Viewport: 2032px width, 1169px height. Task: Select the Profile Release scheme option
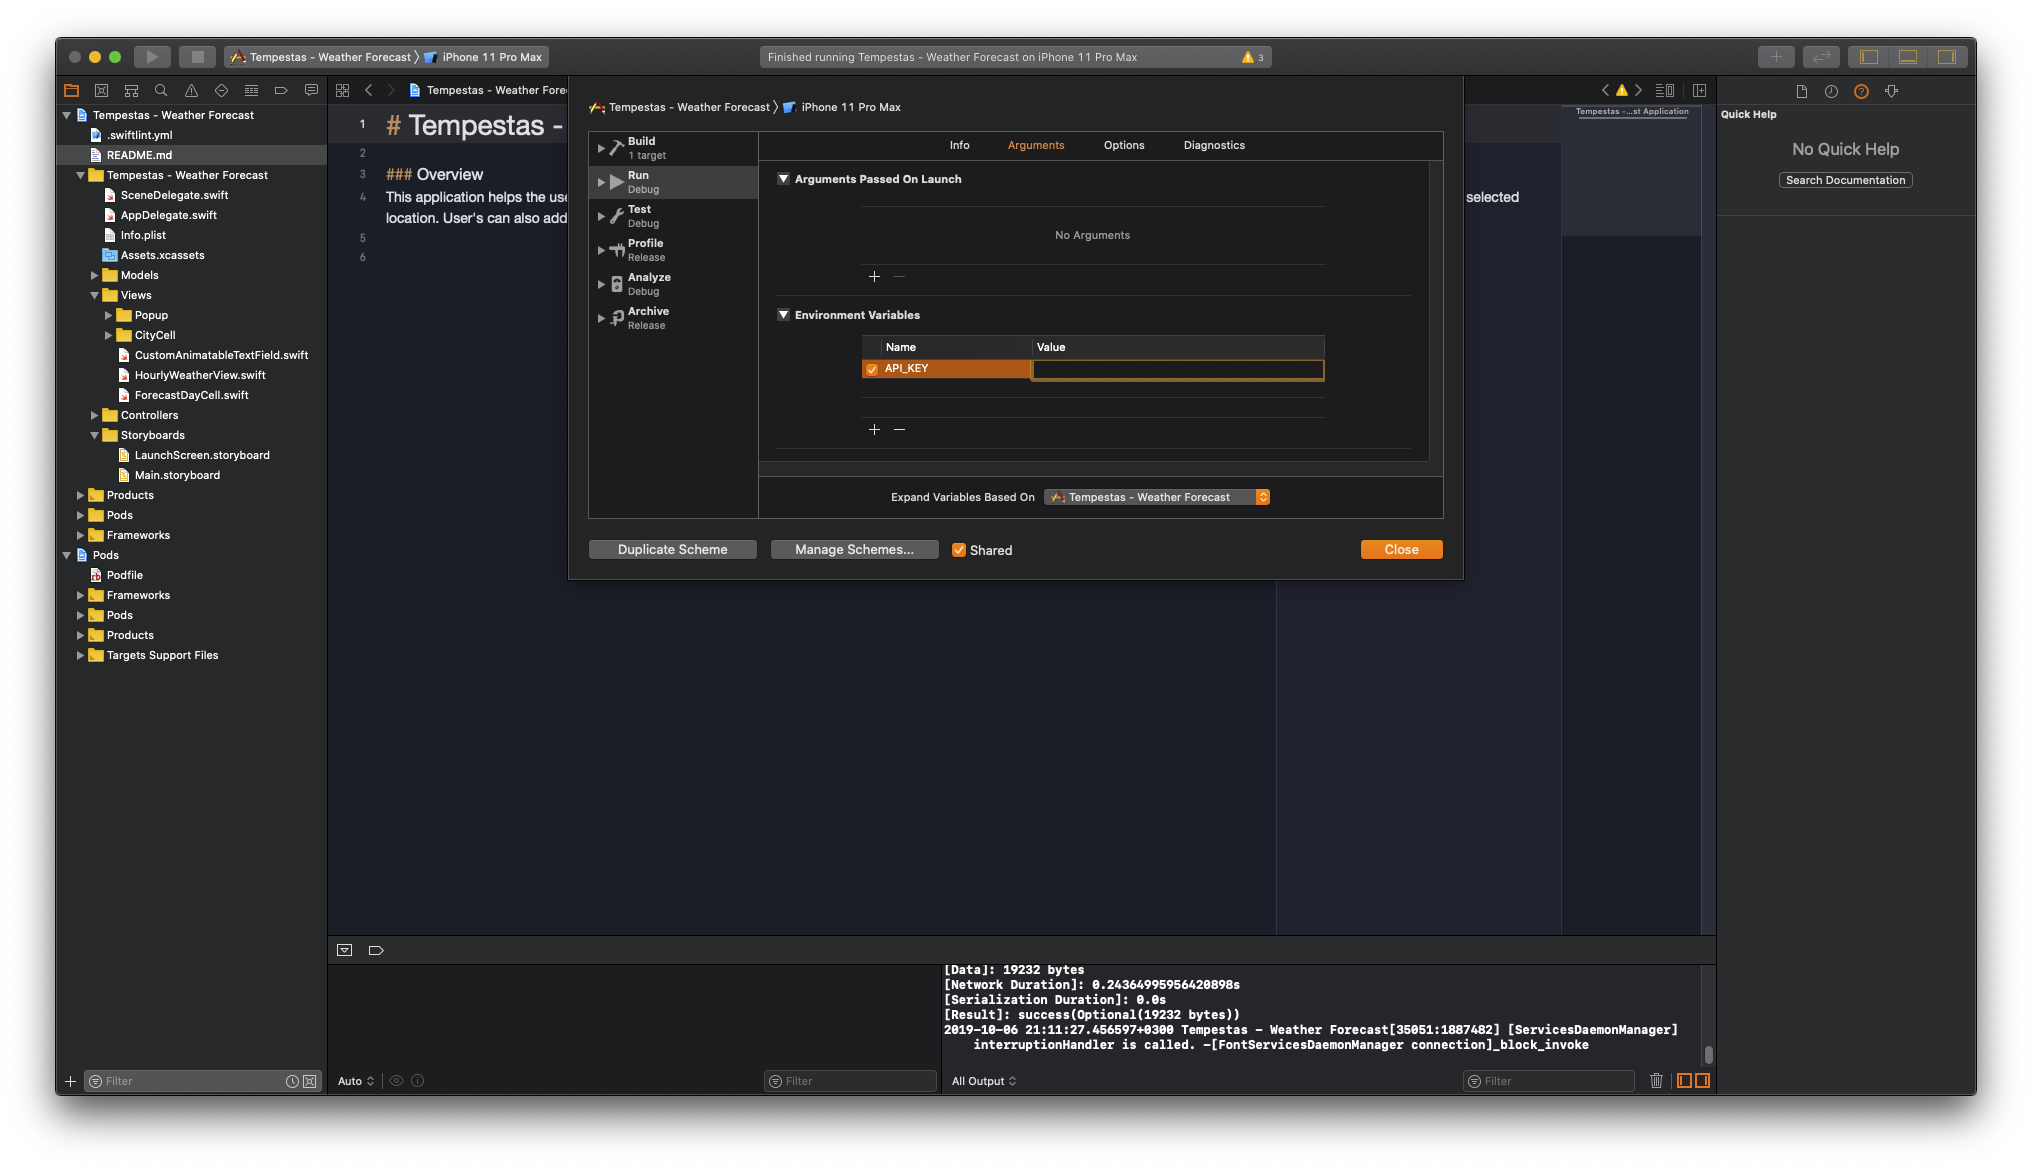646,250
